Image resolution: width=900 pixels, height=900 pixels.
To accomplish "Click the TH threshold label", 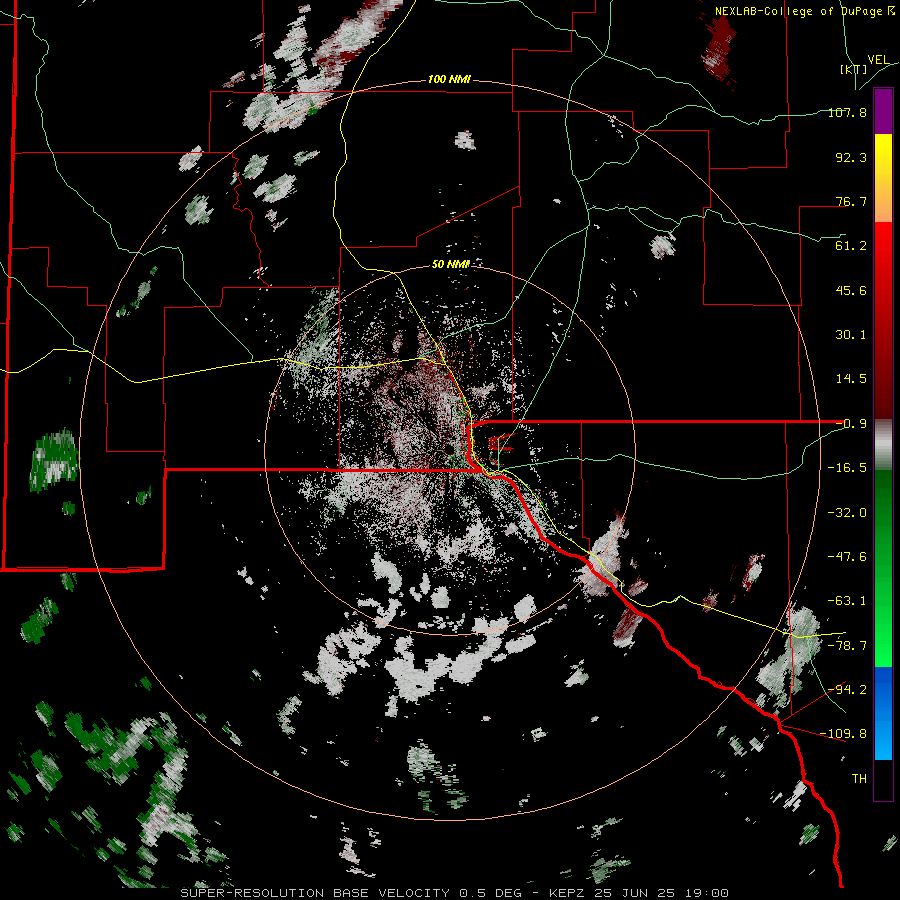I will [x=859, y=779].
